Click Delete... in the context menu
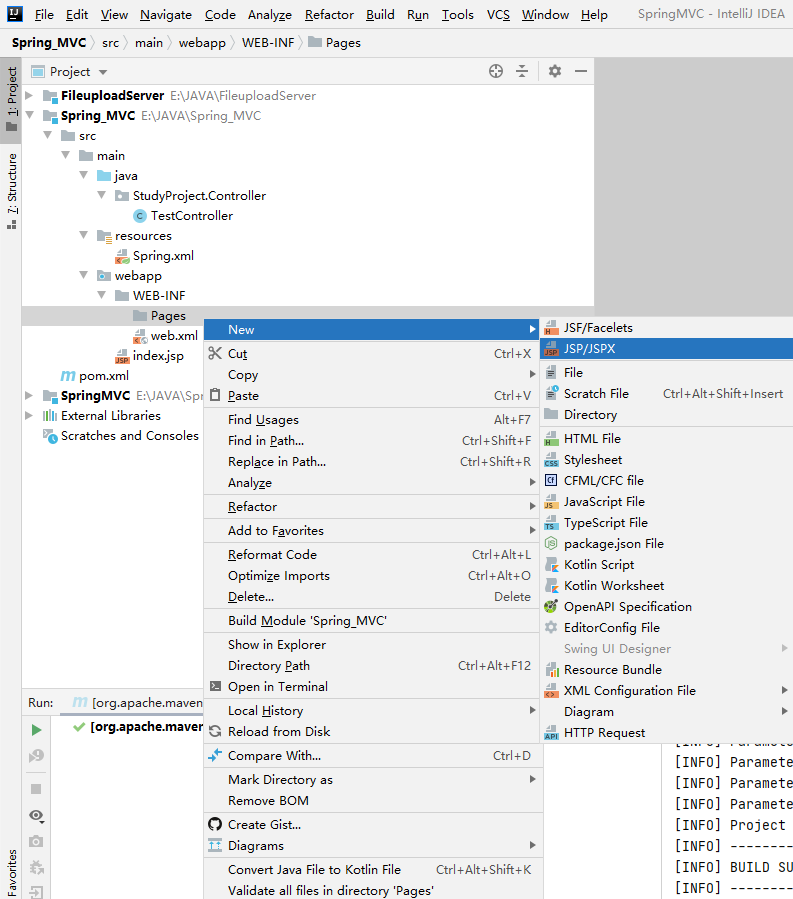This screenshot has width=793, height=899. point(373,597)
